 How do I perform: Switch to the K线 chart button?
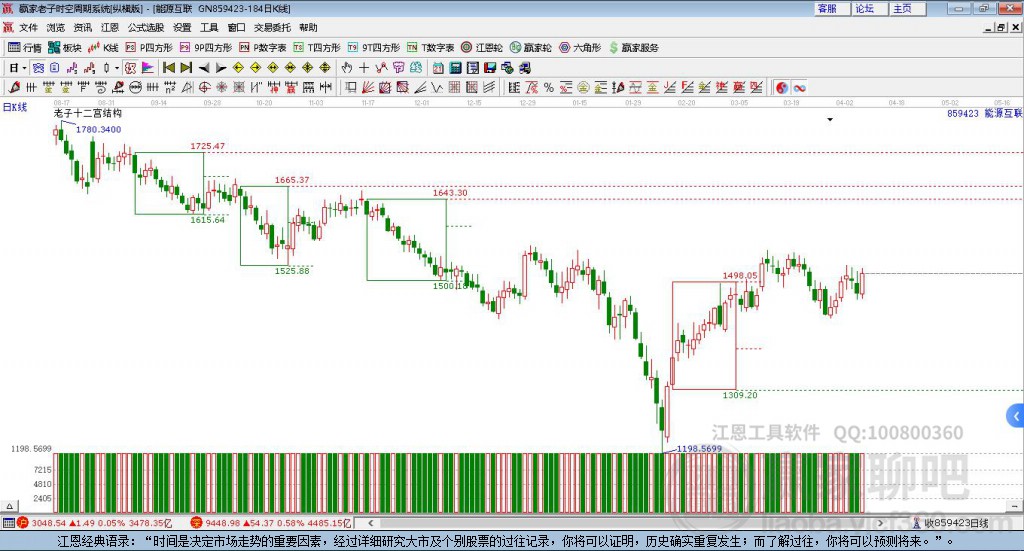(103, 48)
